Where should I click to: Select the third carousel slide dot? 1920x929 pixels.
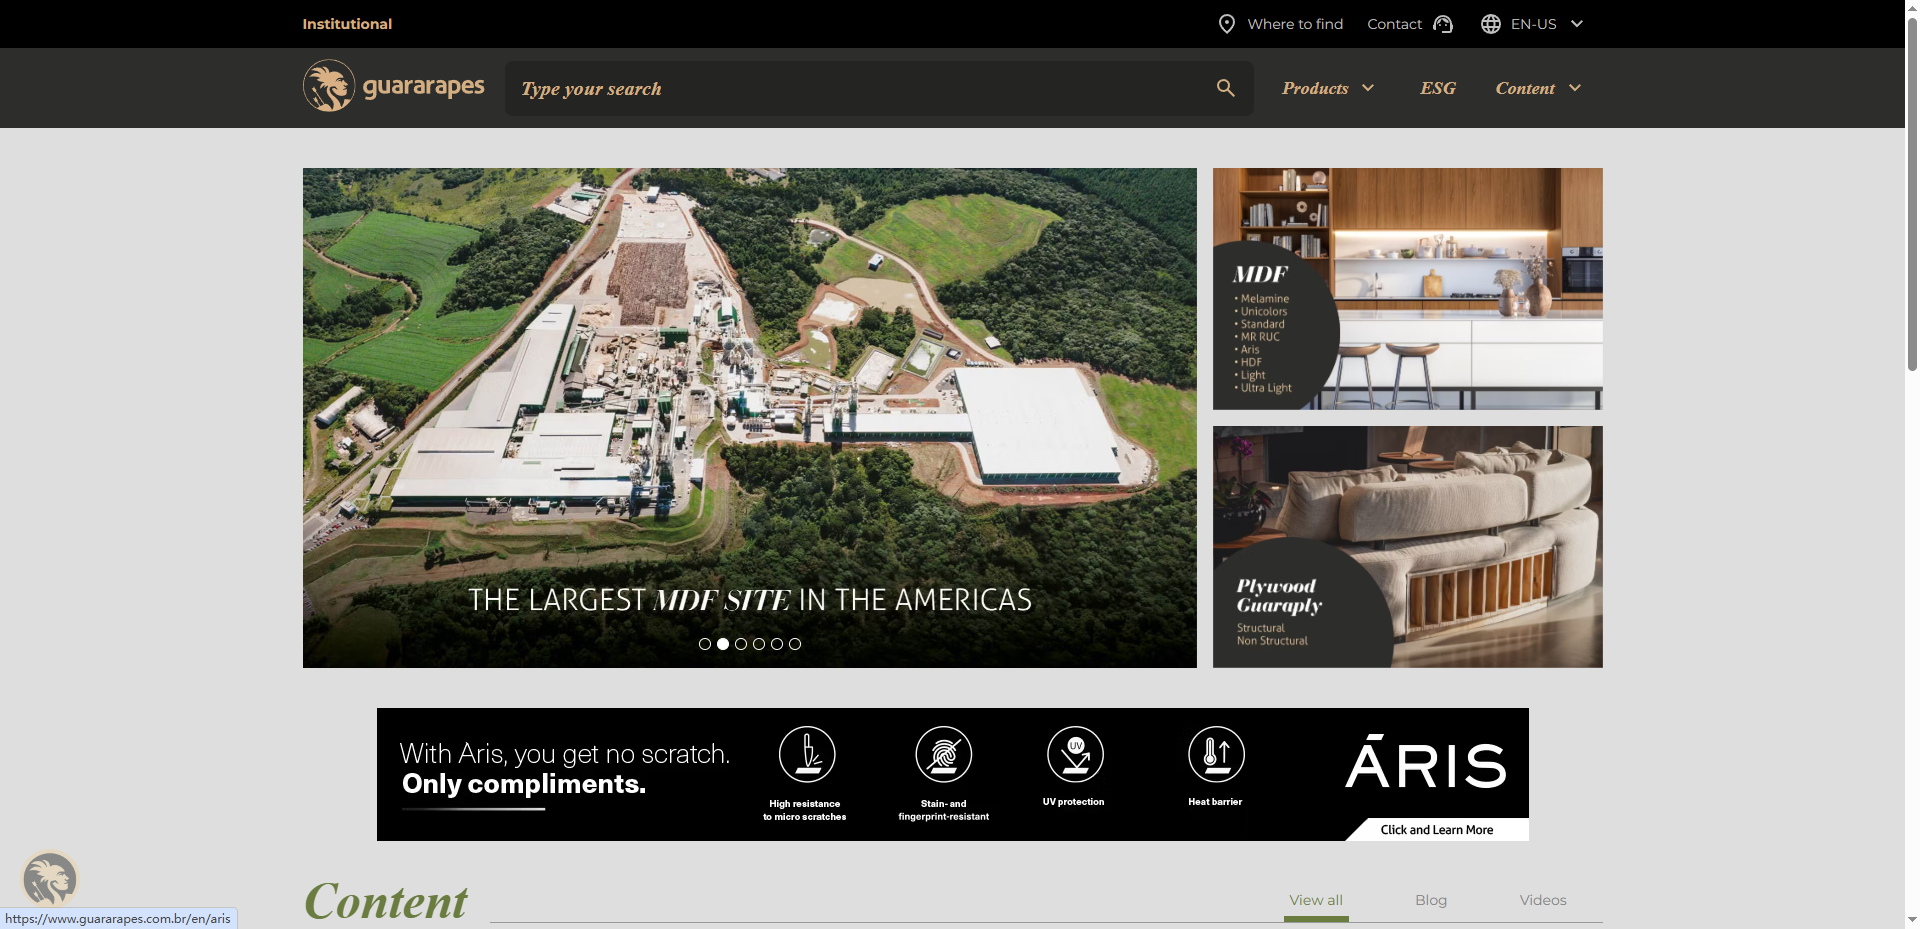(x=741, y=644)
